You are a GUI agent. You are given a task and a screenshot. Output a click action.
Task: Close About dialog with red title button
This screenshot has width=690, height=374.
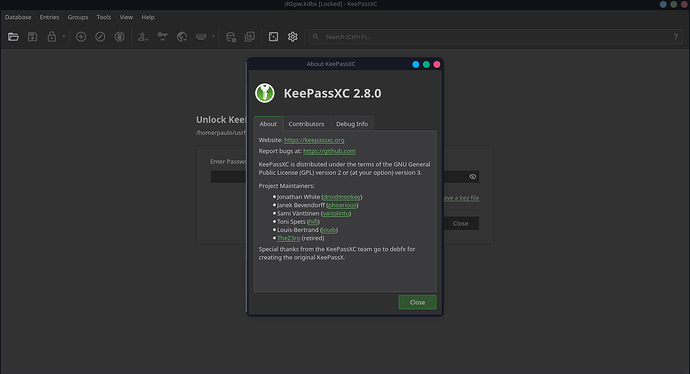click(437, 64)
